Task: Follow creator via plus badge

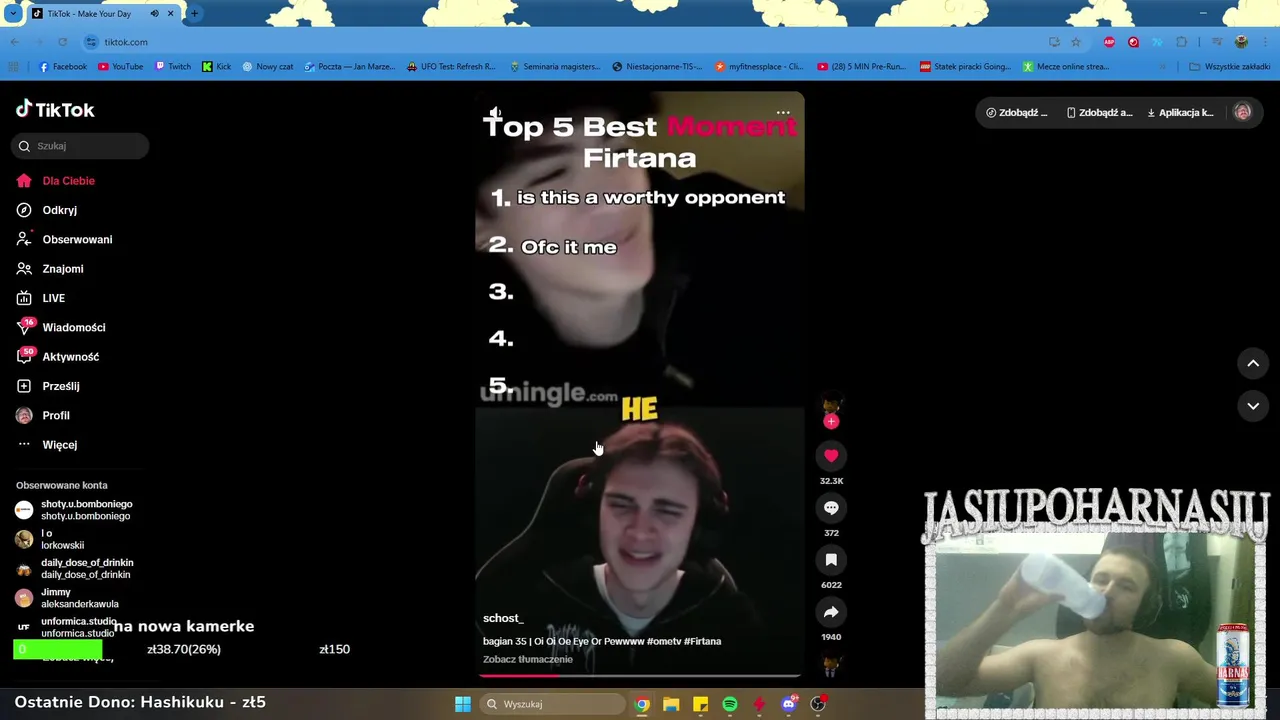Action: click(x=831, y=421)
